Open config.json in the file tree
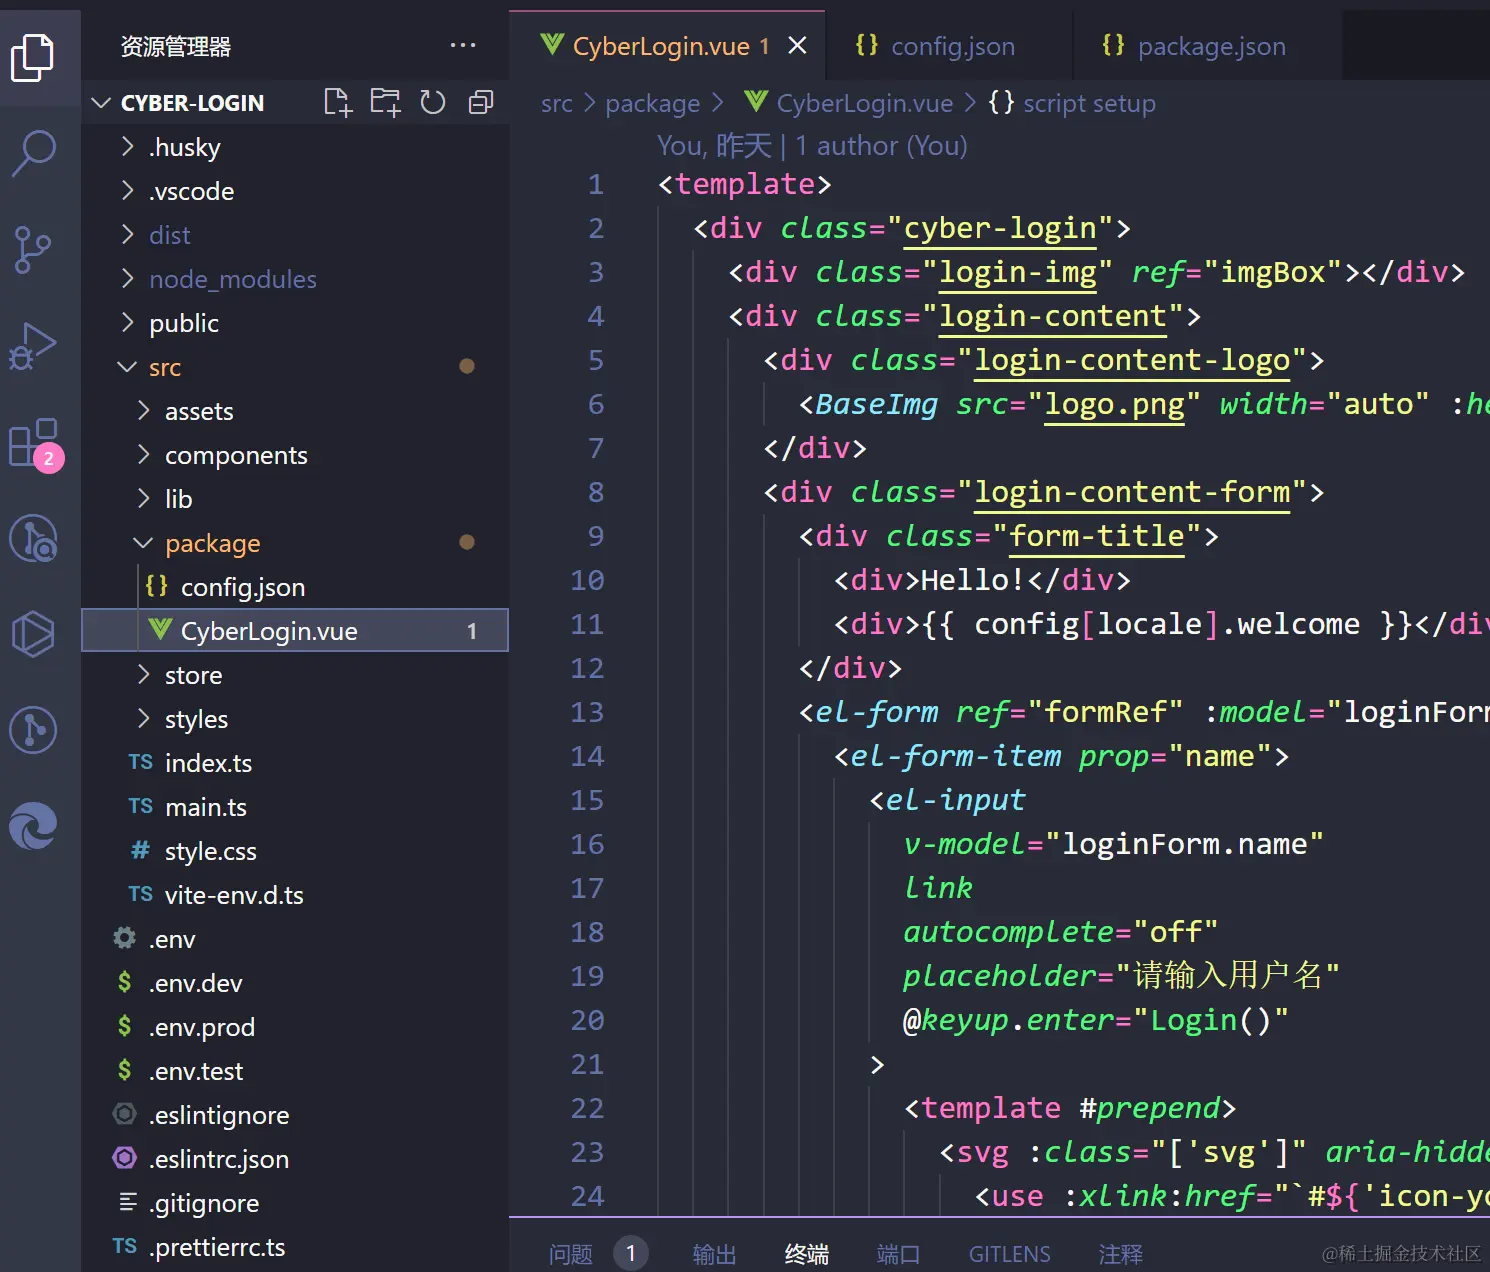1490x1272 pixels. tap(295, 587)
